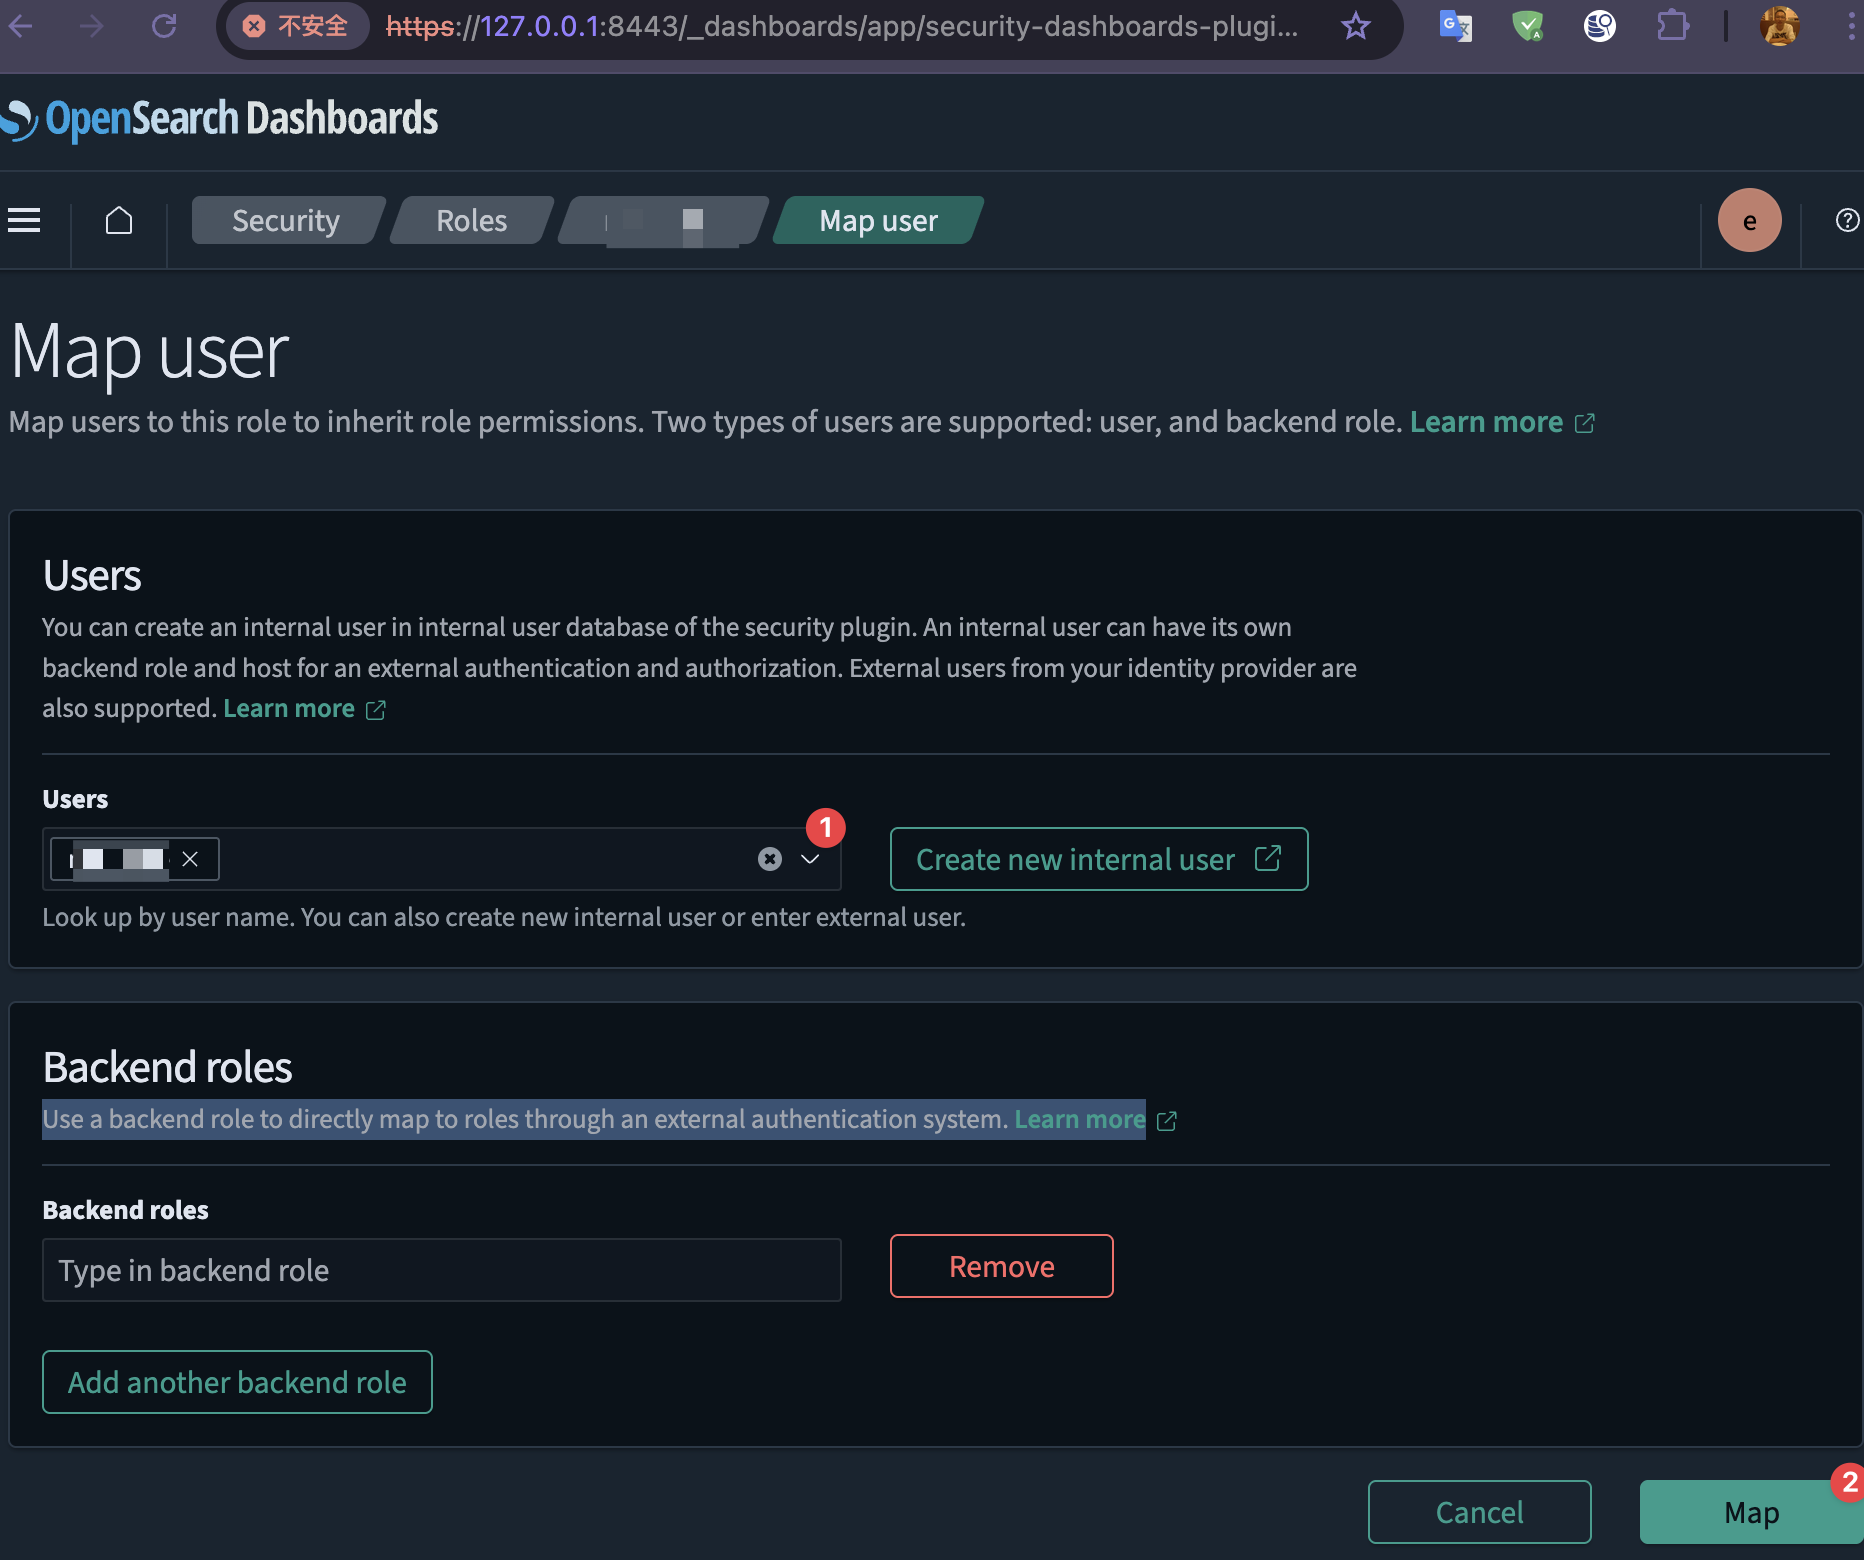The width and height of the screenshot is (1864, 1560).
Task: Open the Google Translate extension icon
Action: point(1455,26)
